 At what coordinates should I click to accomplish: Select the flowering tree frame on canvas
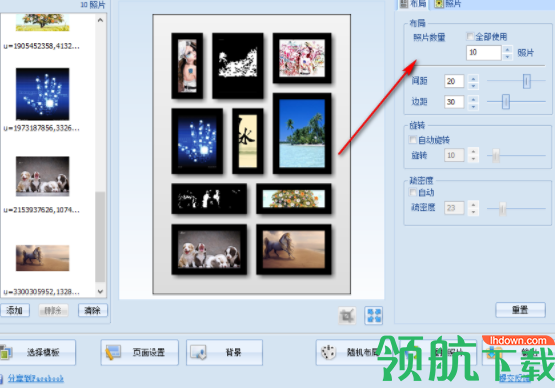tap(294, 199)
